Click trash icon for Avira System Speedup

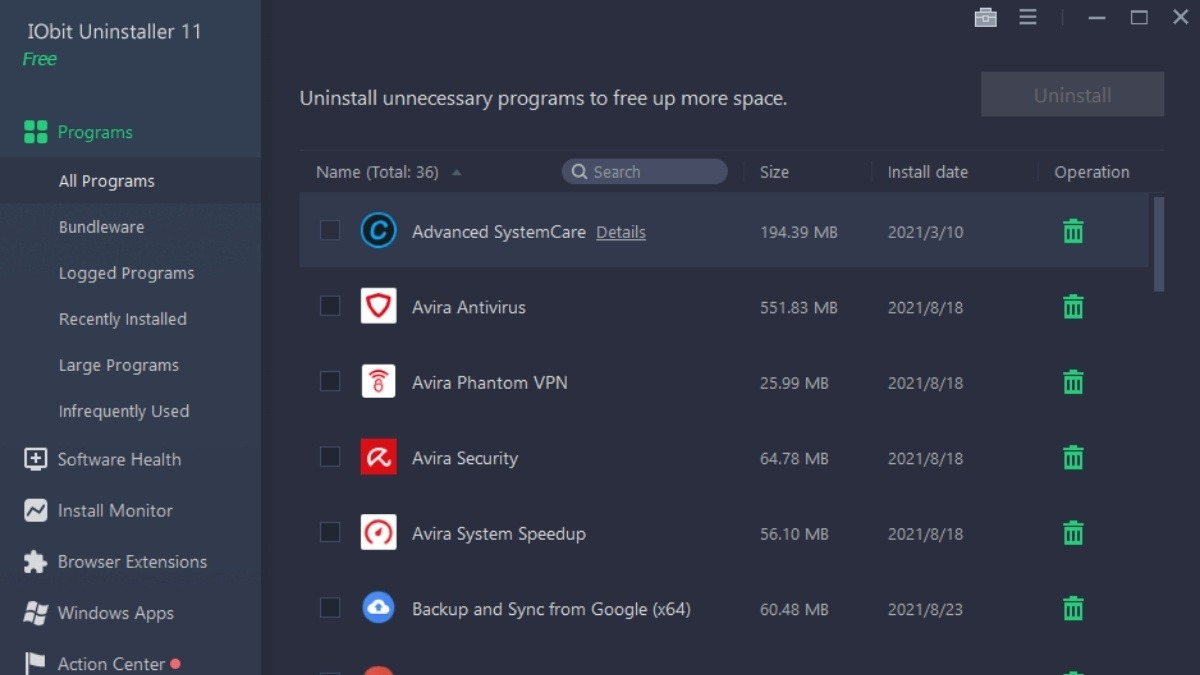point(1073,533)
